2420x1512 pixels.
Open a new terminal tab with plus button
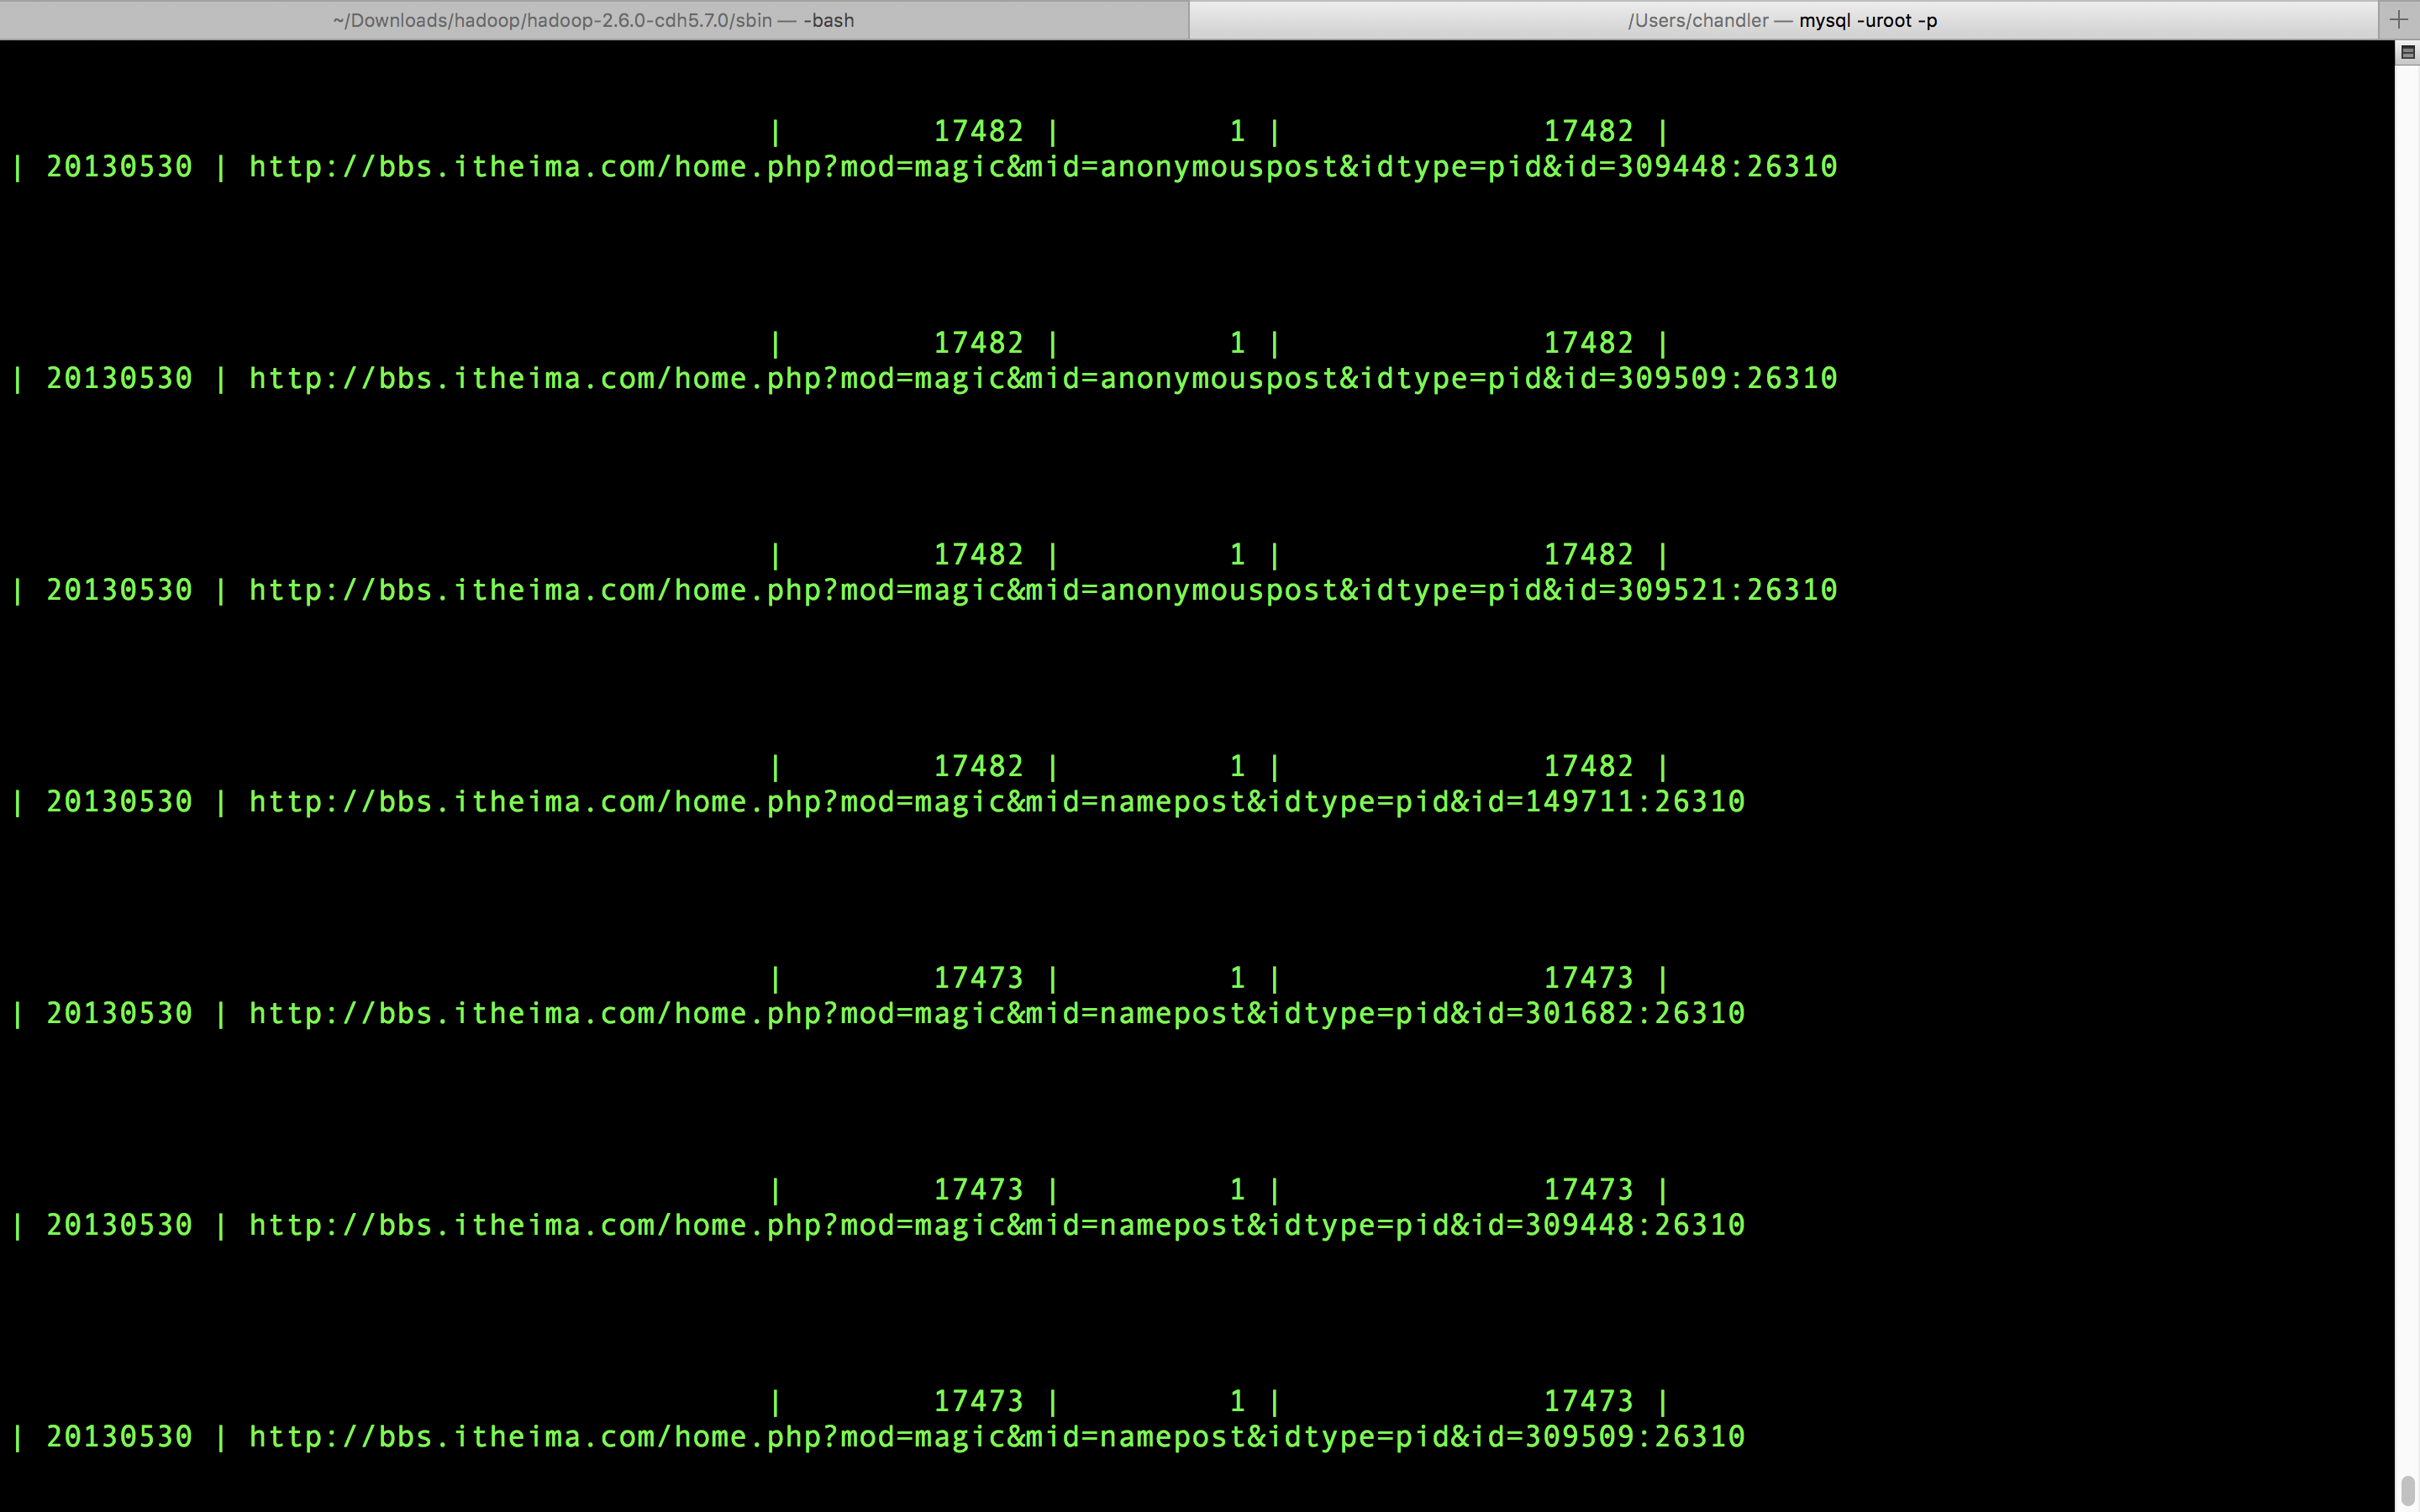pyautogui.click(x=2398, y=20)
